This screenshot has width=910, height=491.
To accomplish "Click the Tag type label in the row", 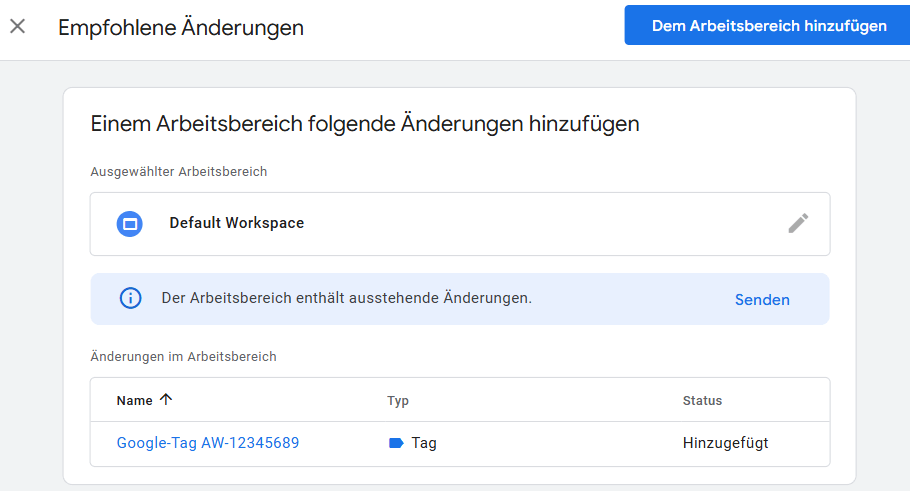I will [x=424, y=443].
